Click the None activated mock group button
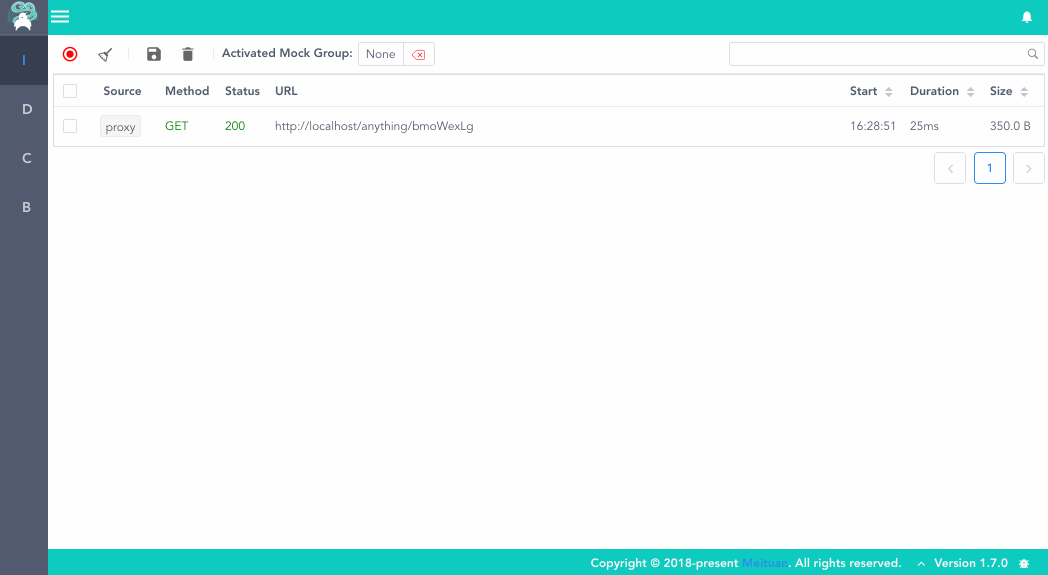 point(381,54)
